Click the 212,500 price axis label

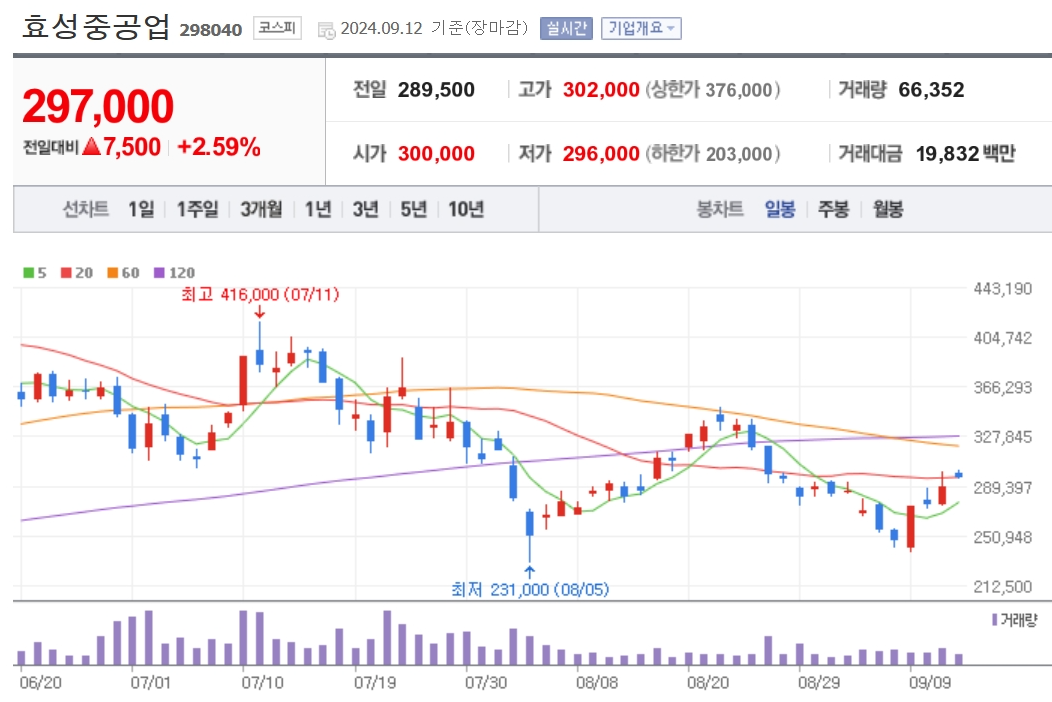point(1003,587)
